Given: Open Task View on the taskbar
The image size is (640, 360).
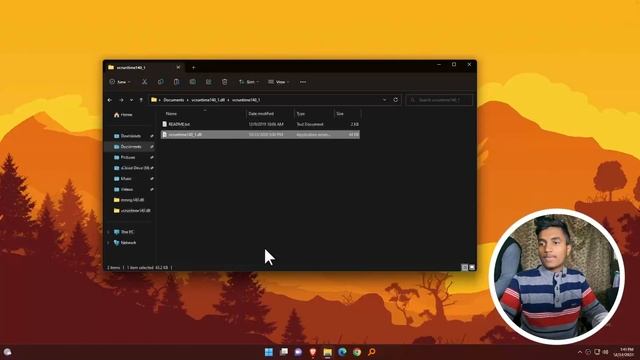Looking at the screenshot, I should click(284, 352).
